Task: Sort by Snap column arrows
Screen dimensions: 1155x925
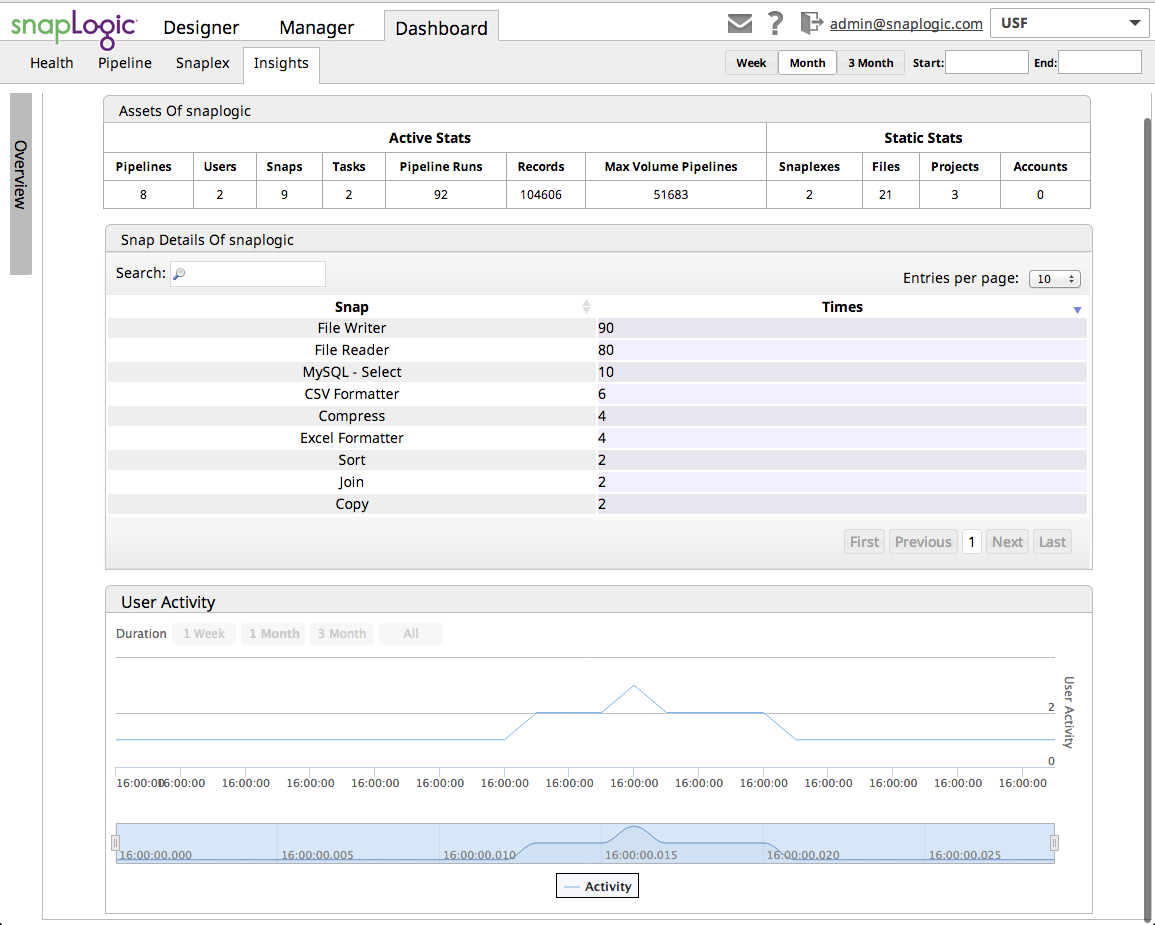Action: tap(586, 306)
